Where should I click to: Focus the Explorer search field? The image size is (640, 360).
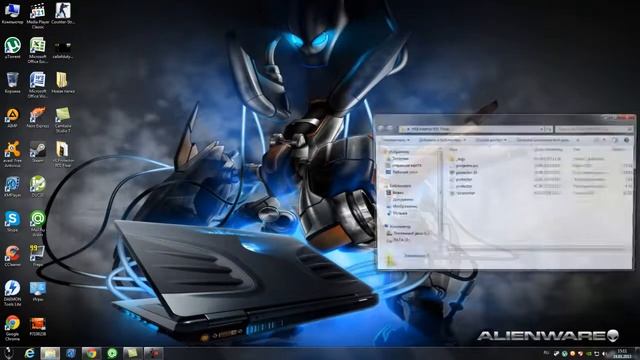[594, 129]
